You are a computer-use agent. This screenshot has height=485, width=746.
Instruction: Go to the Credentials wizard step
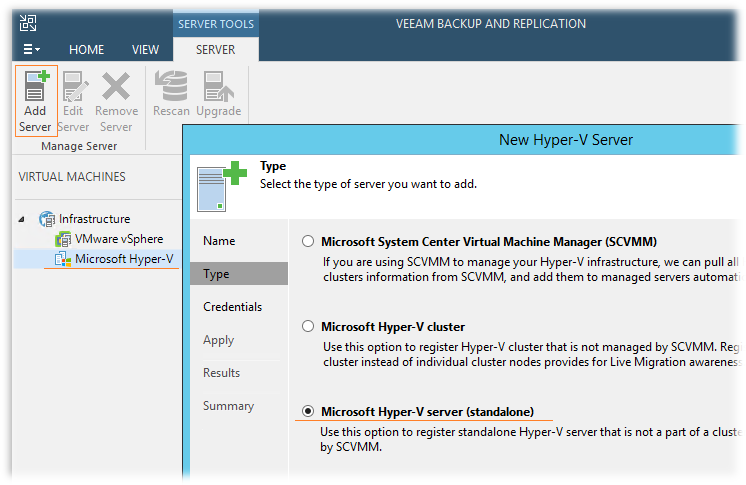click(233, 307)
